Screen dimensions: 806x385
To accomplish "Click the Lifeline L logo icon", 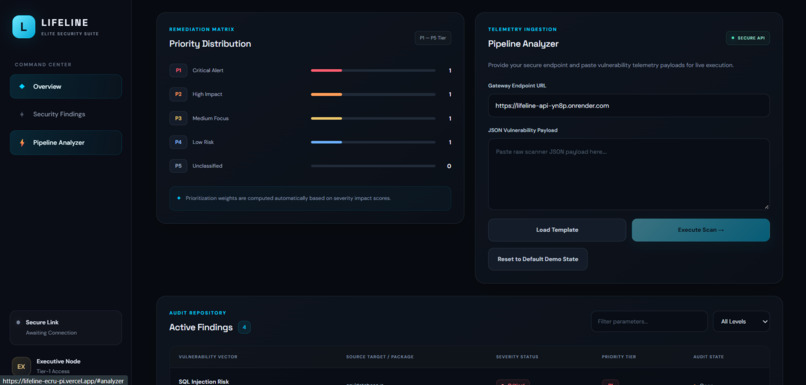I will tap(24, 27).
